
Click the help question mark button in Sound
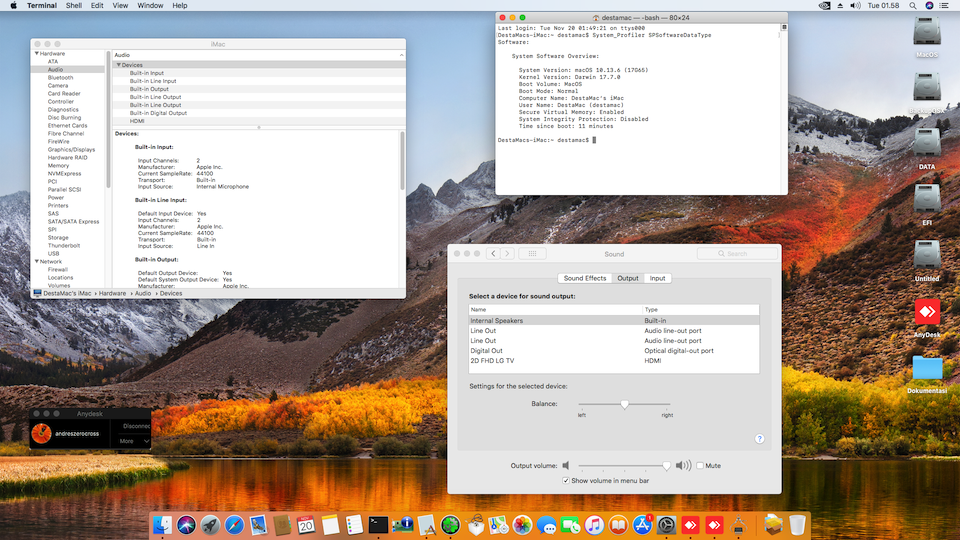759,439
